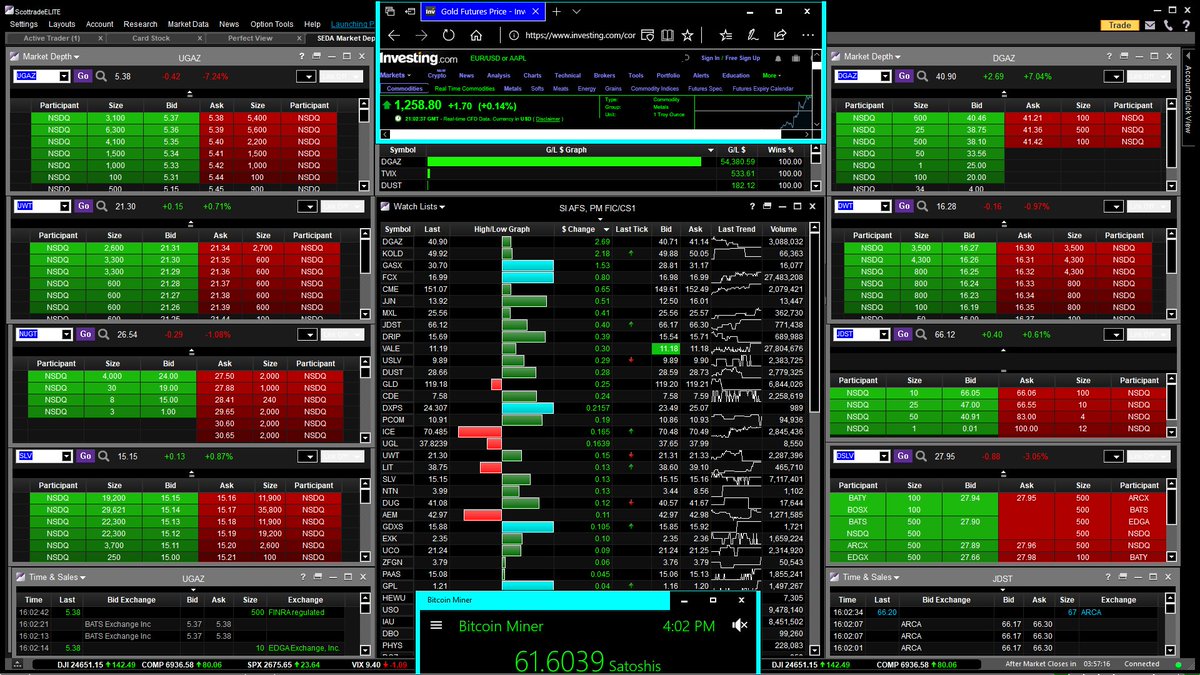1200x675 pixels.
Task: Open the Option Tools menu
Action: pos(272,24)
